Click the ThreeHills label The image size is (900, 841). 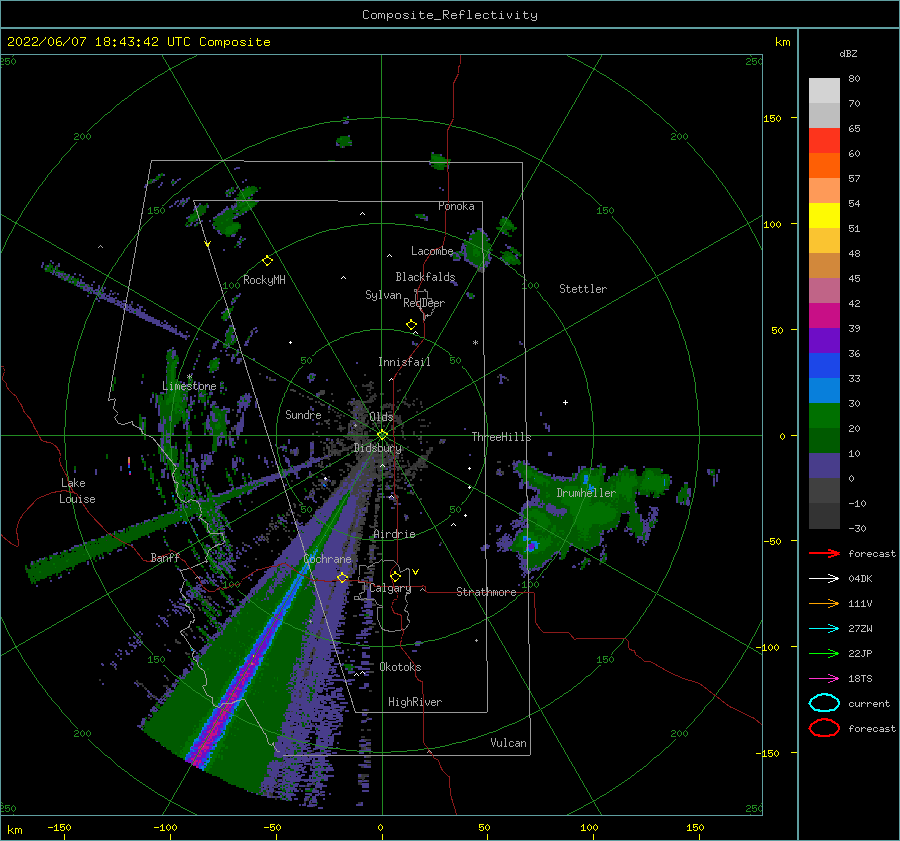click(501, 437)
